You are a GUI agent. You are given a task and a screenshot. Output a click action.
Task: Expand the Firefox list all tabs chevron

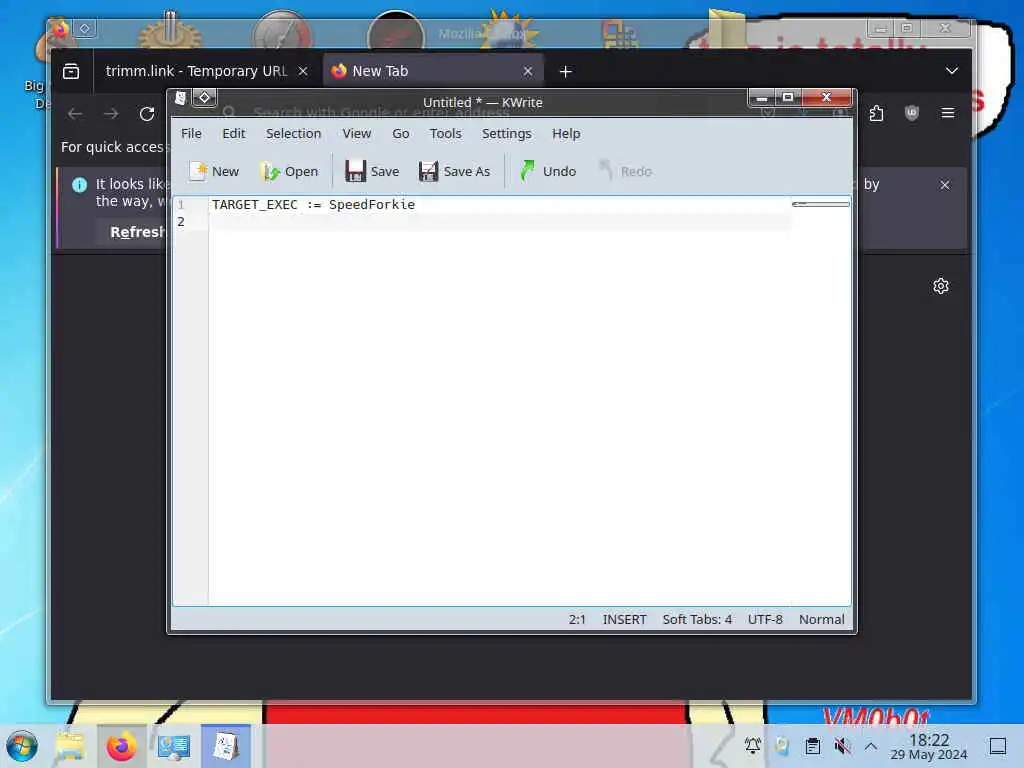(x=952, y=71)
